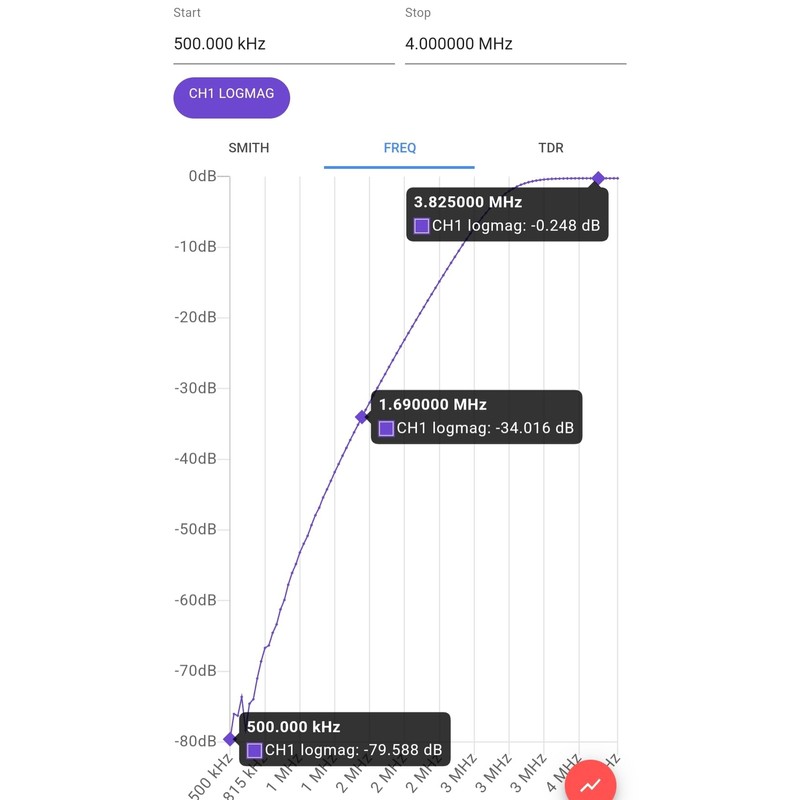This screenshot has width=800, height=800.
Task: Click the Start frequency input field
Action: tap(284, 44)
